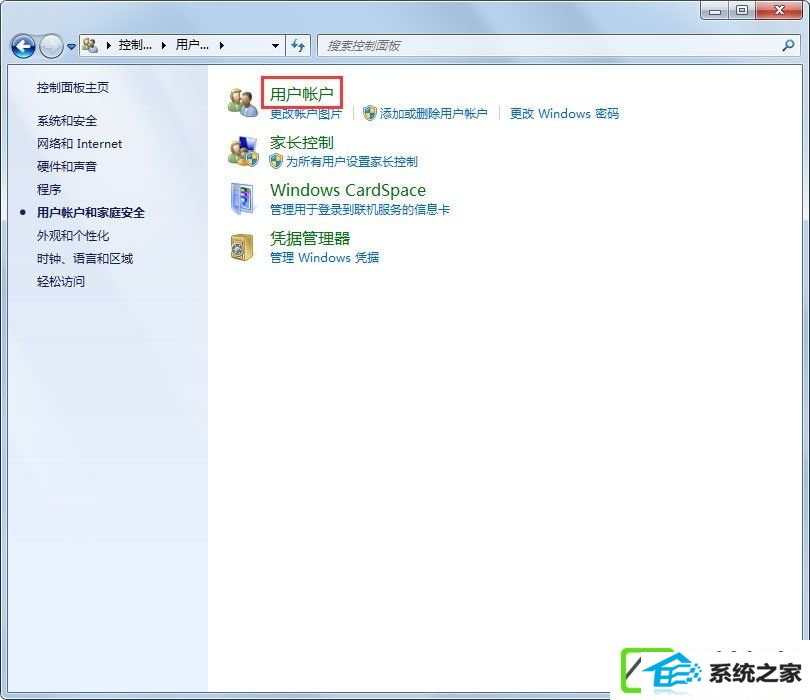Viewport: 810px width, 700px height.
Task: Click the greyed-out Forward arrow button
Action: point(51,46)
